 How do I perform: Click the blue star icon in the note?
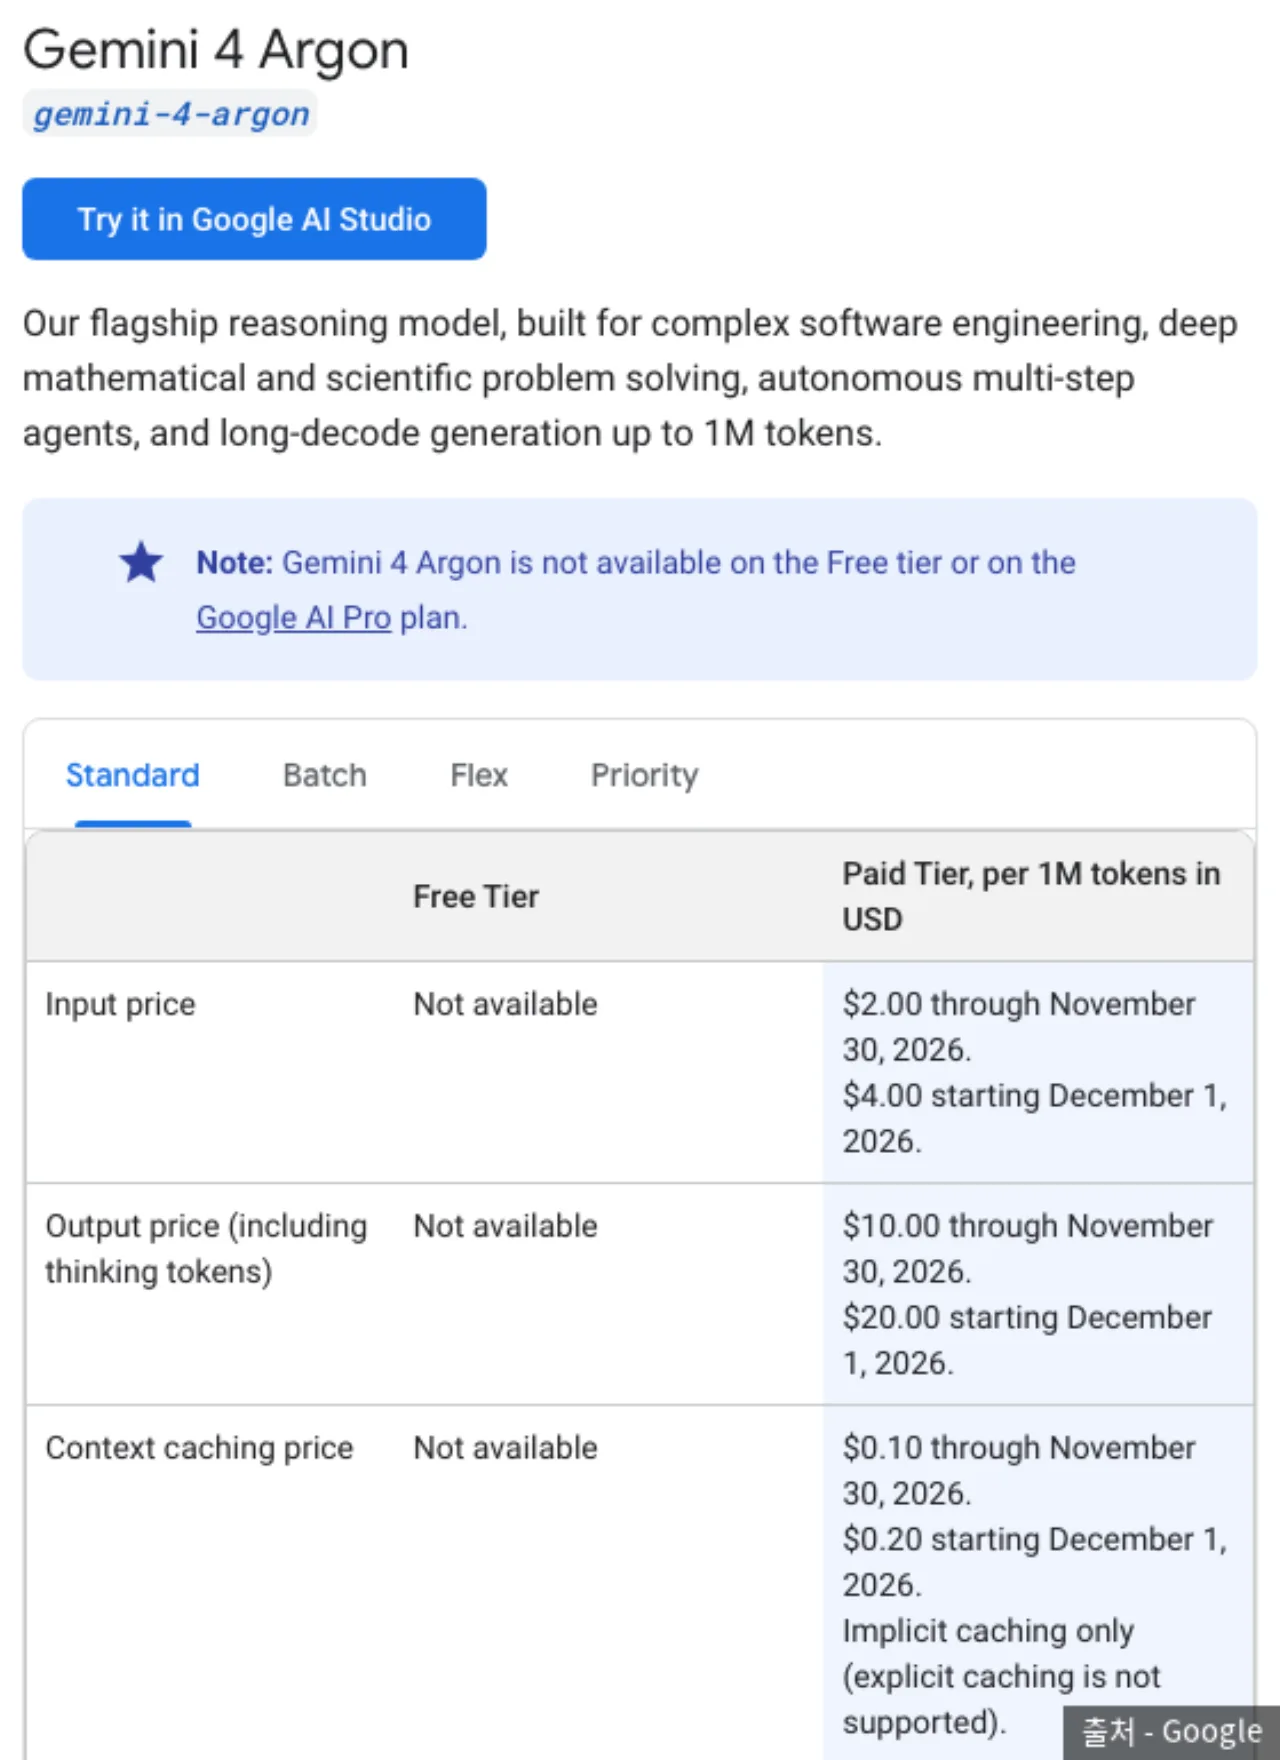click(x=141, y=562)
